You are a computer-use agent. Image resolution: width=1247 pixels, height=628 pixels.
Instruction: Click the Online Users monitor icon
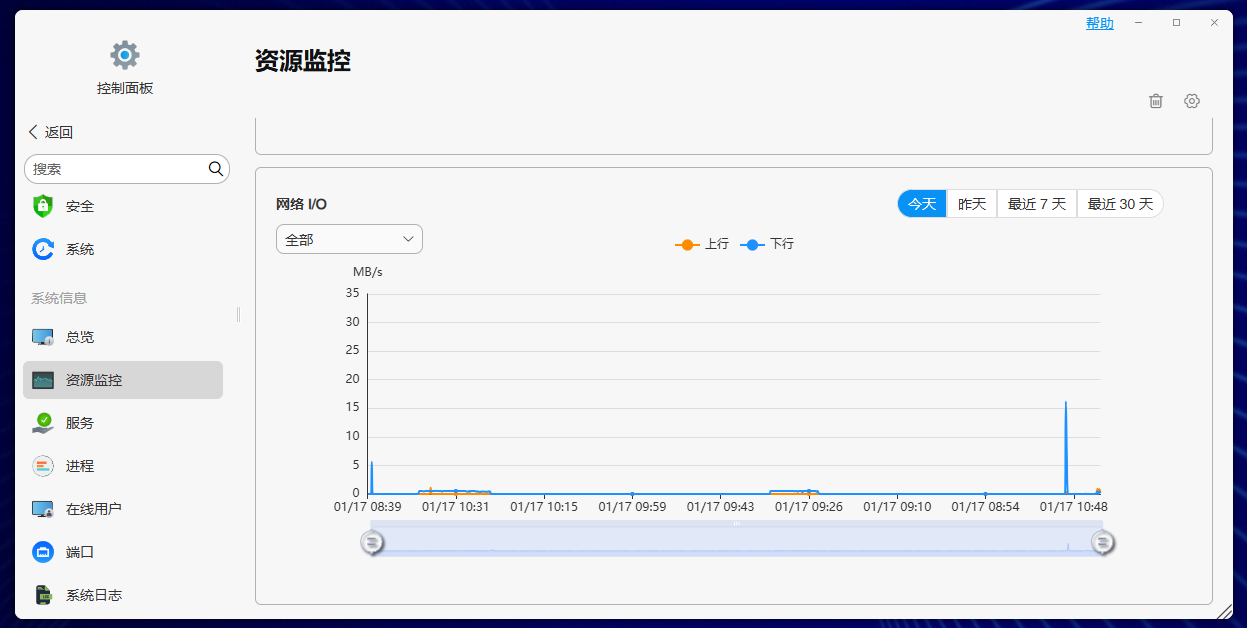pos(42,509)
